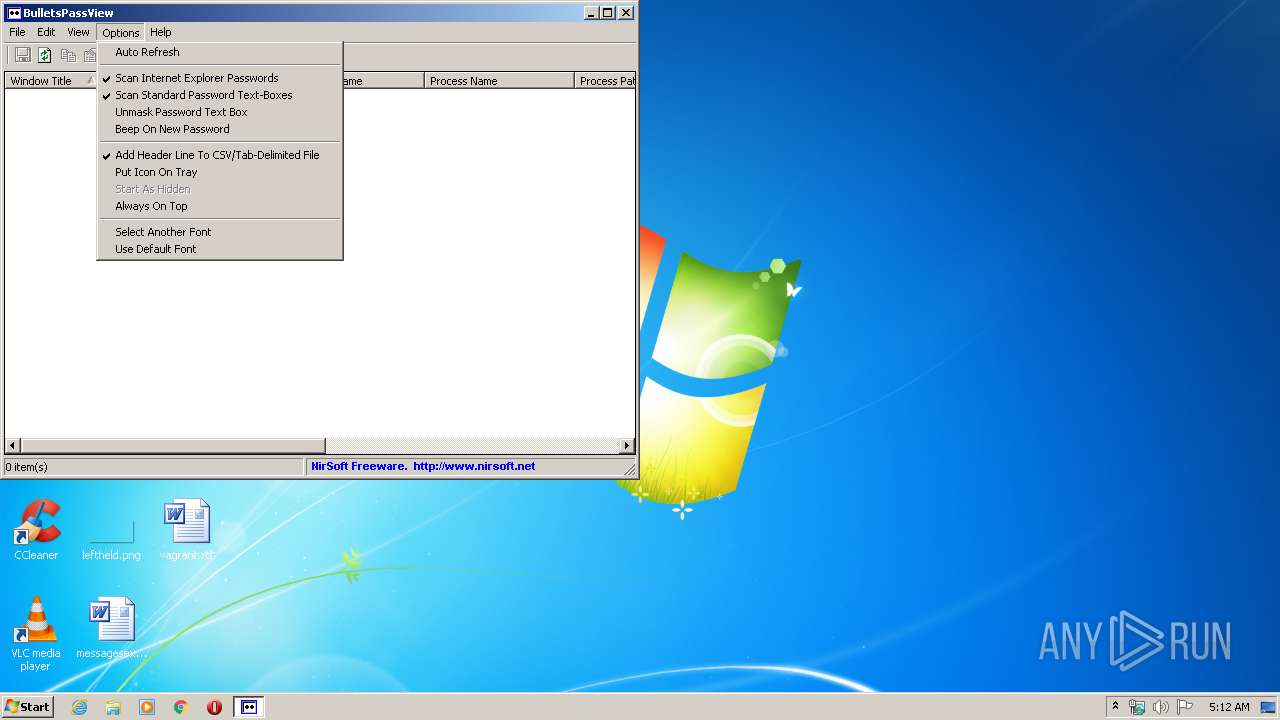This screenshot has height=720, width=1280.
Task: Choose Use Default Font
Action: (x=220, y=249)
